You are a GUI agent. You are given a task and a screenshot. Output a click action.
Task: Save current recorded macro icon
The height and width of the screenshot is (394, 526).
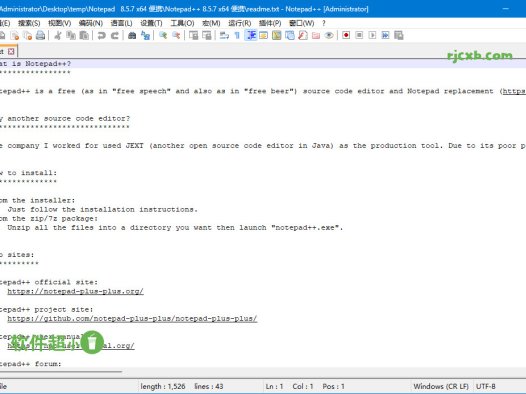point(399,35)
